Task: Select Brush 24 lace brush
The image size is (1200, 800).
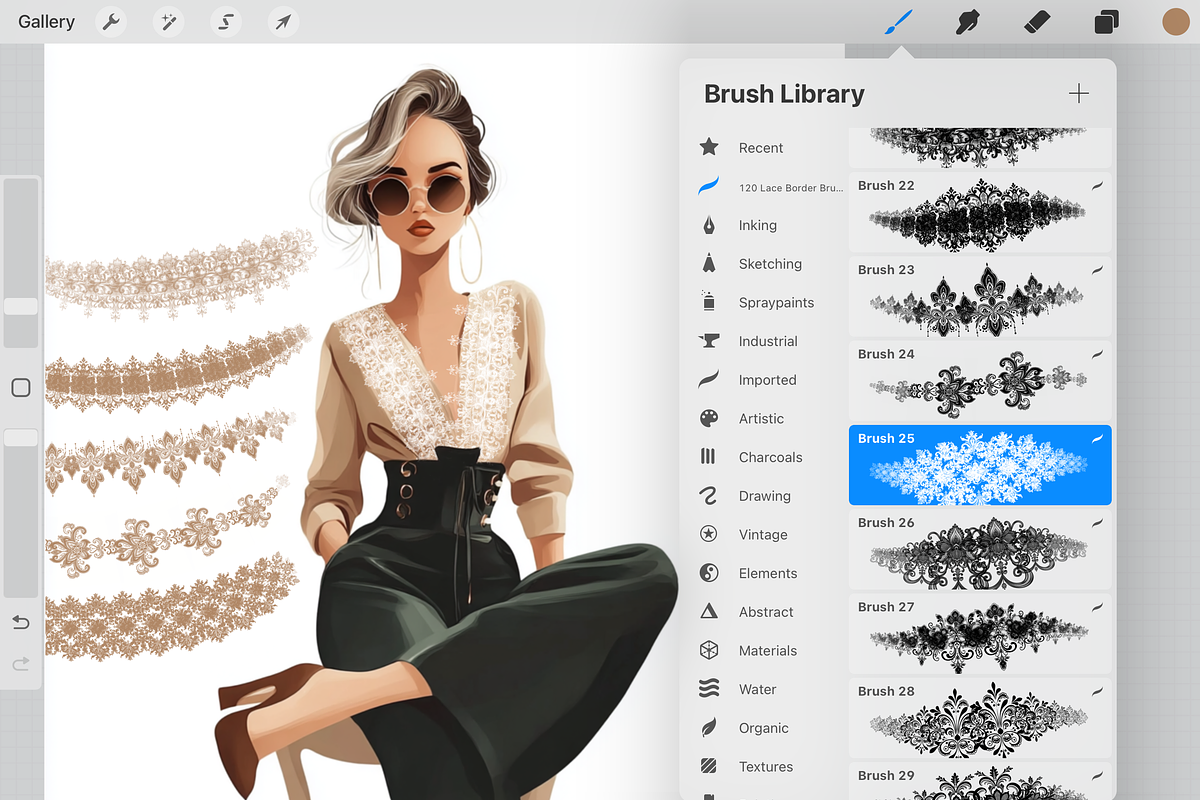Action: pyautogui.click(x=980, y=380)
